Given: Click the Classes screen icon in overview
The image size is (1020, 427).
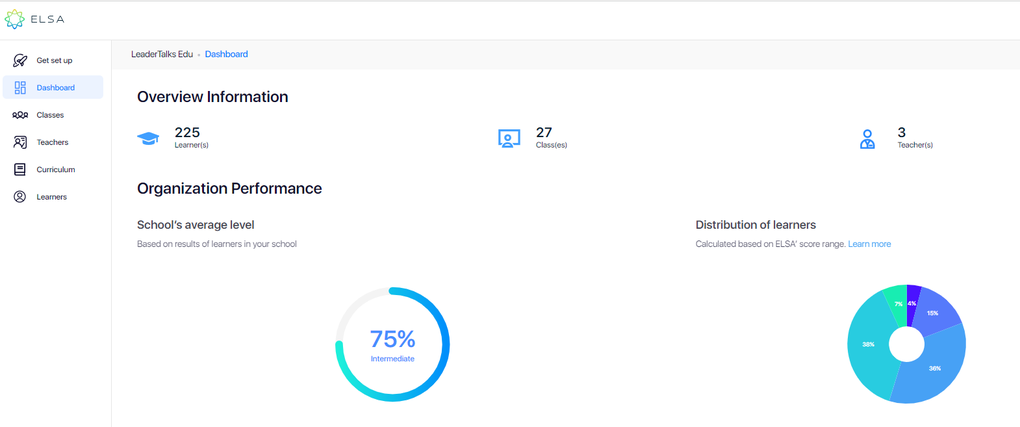Looking at the screenshot, I should pos(509,139).
